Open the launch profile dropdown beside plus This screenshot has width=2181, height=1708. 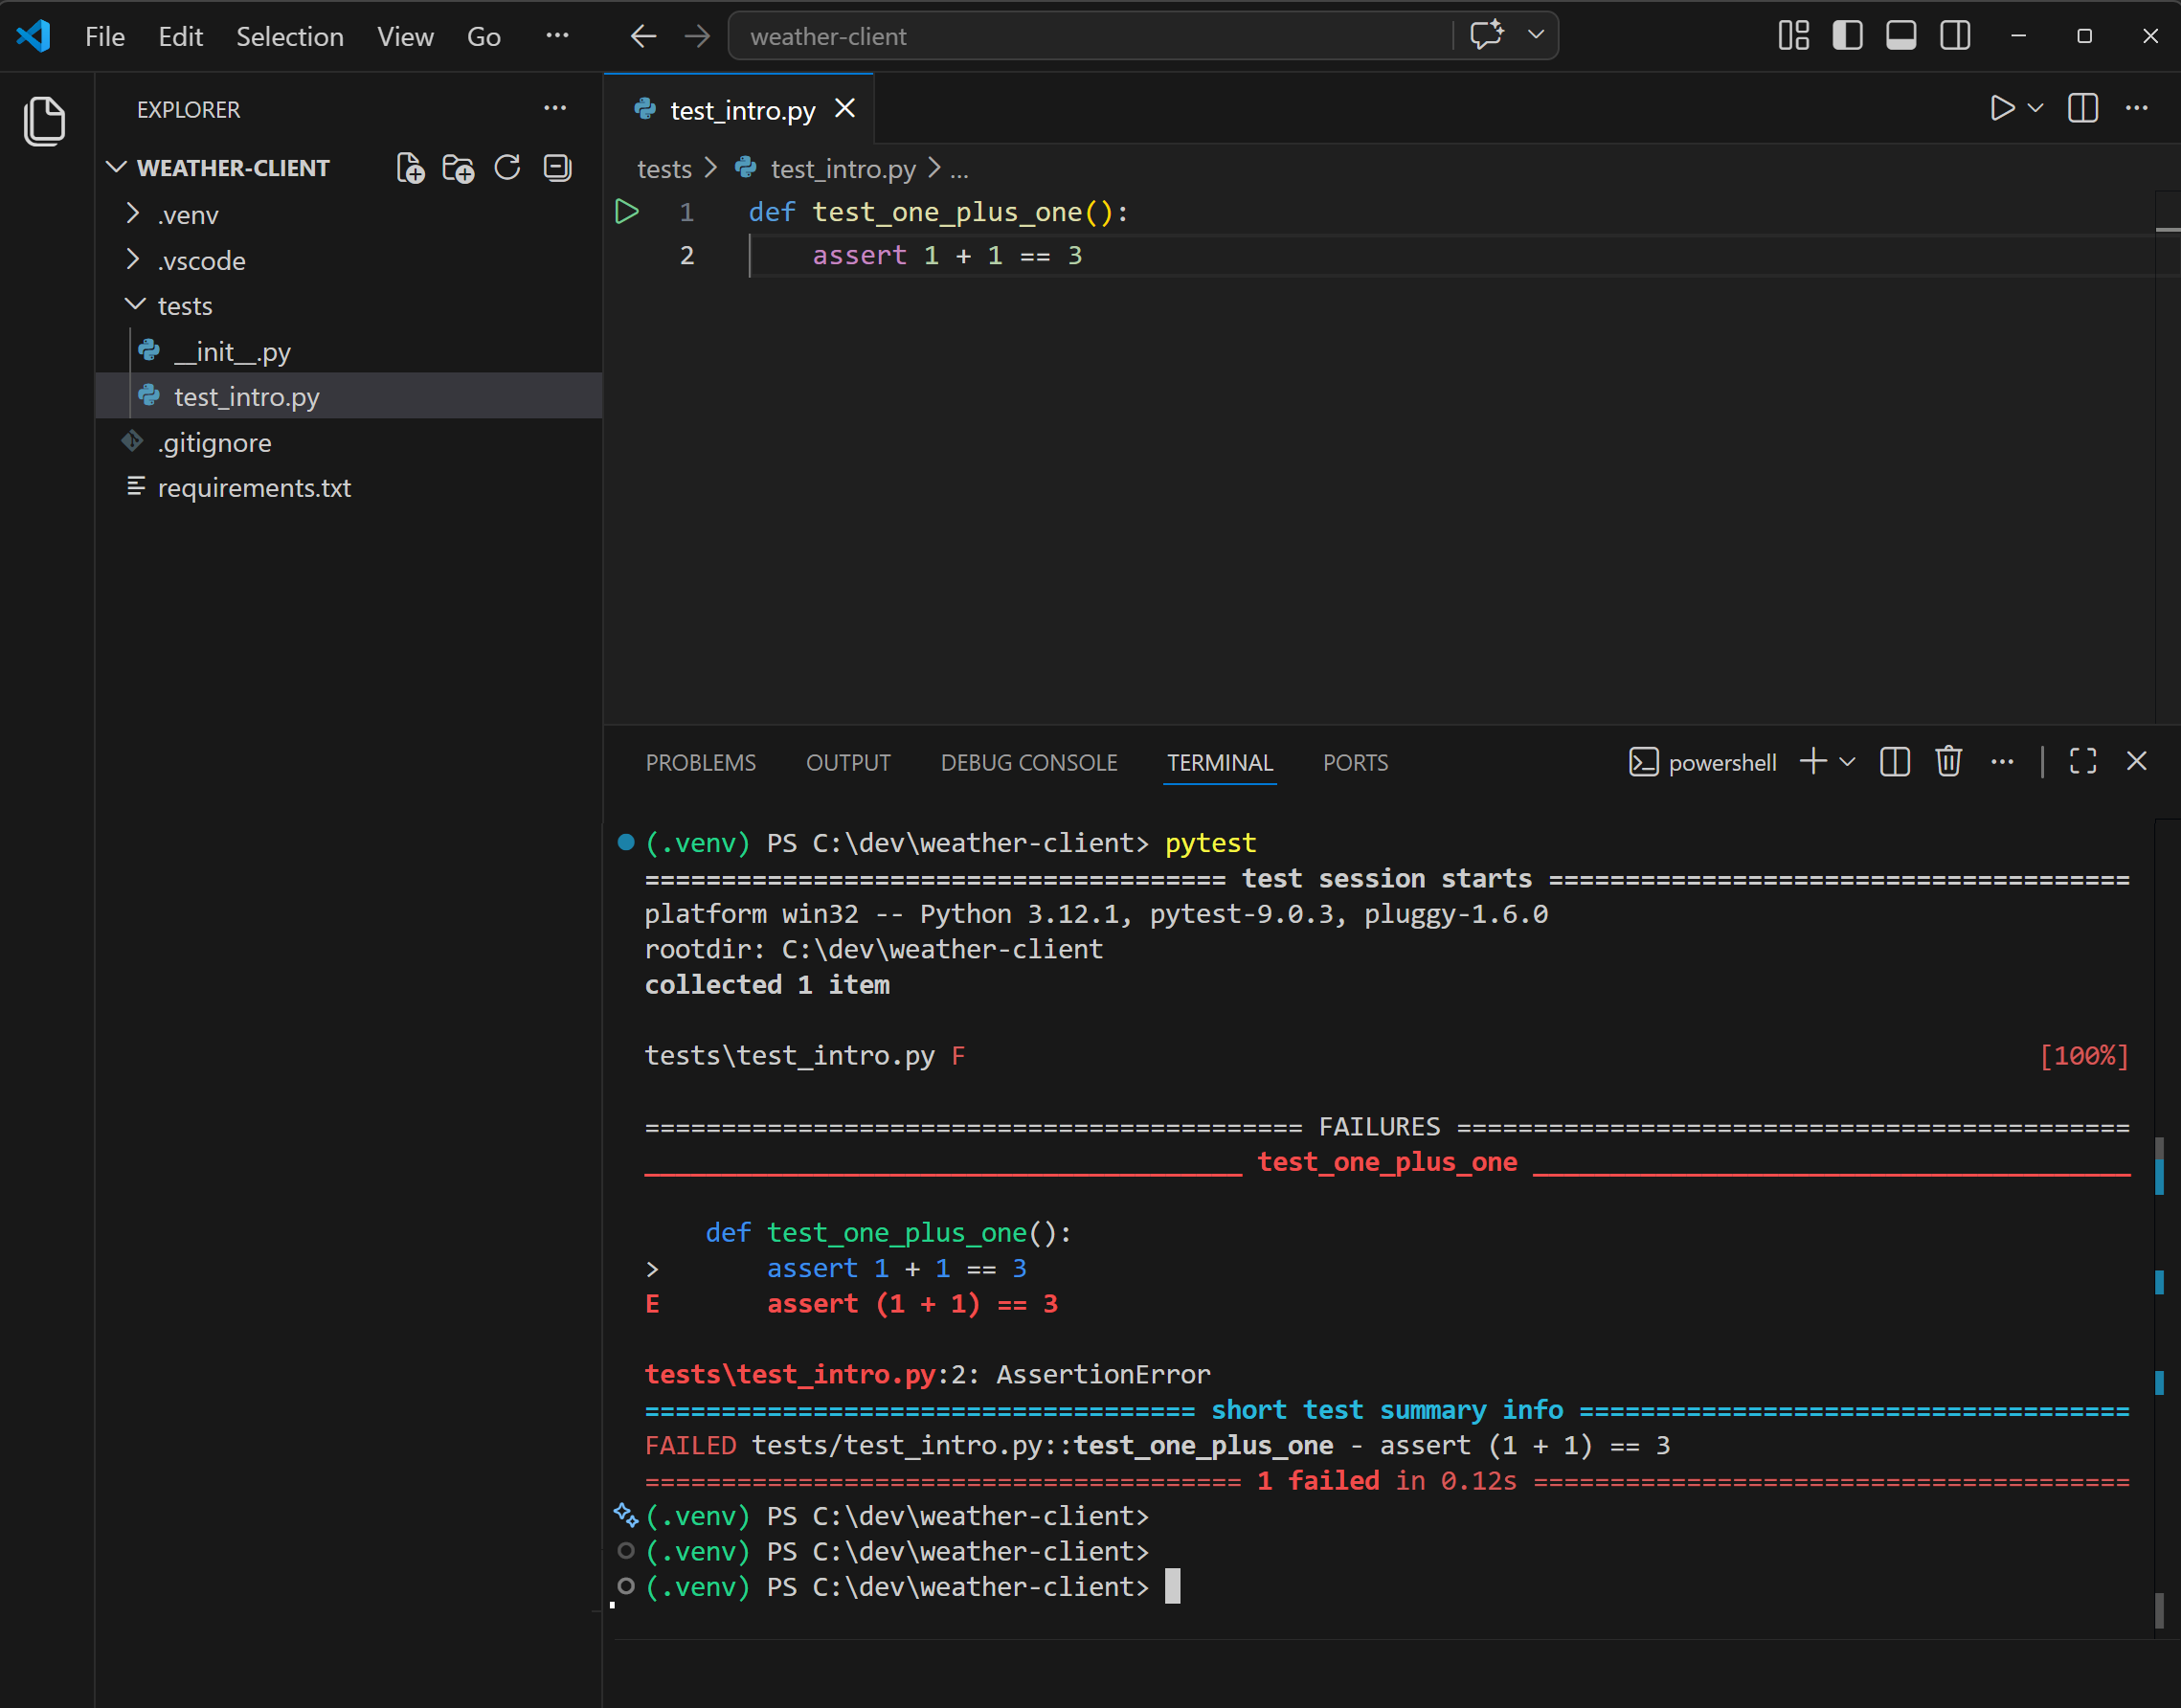tap(1847, 762)
